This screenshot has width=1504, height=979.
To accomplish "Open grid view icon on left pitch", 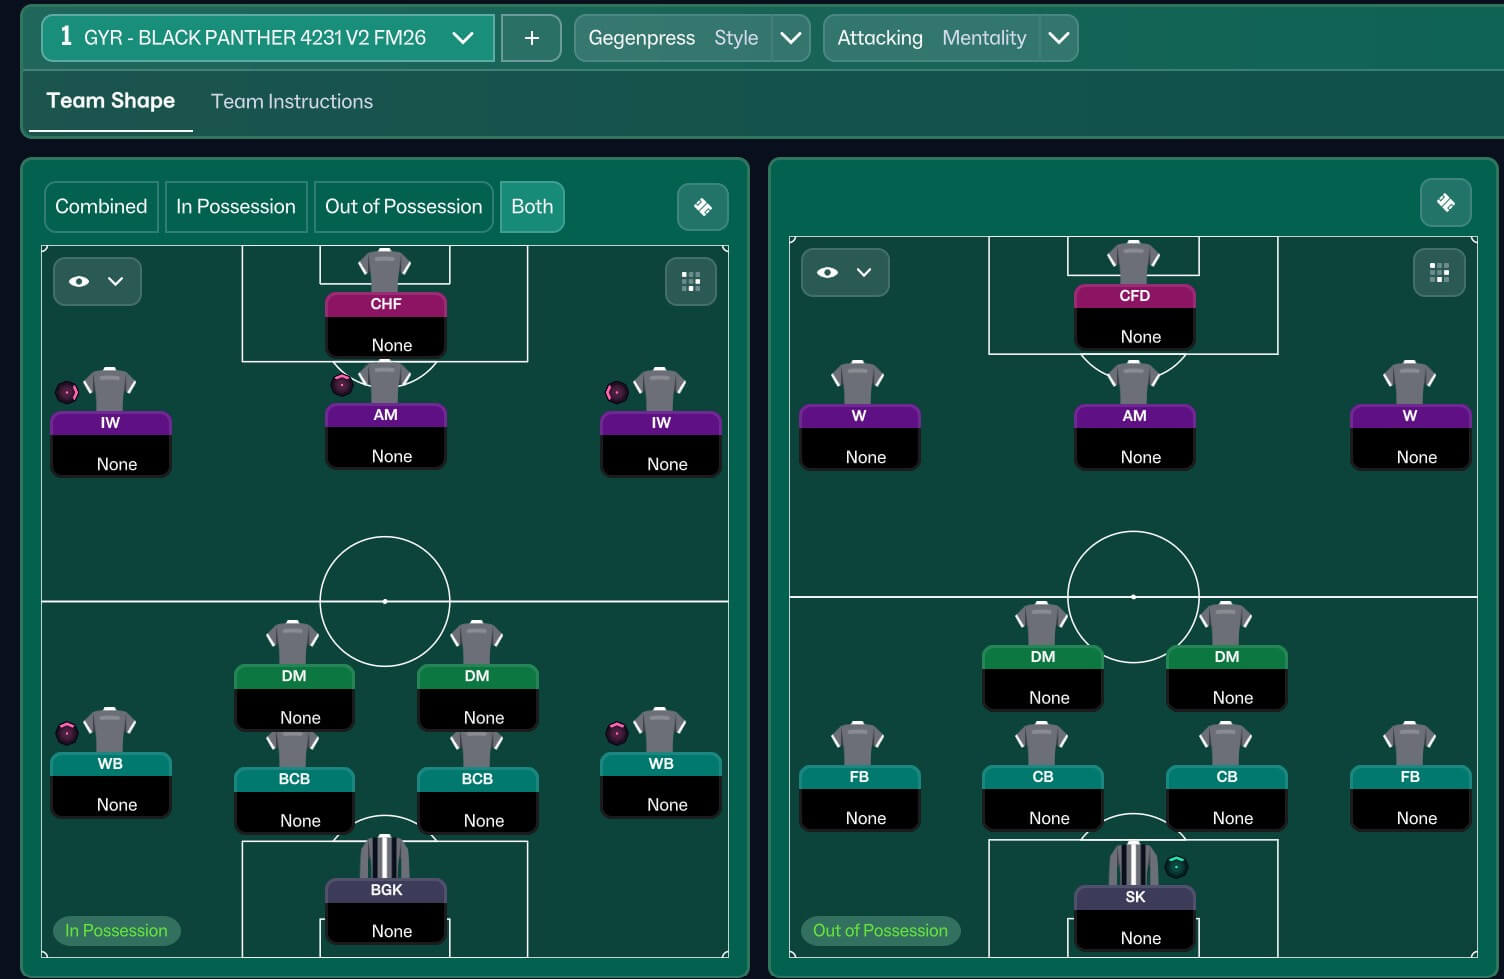I will (691, 281).
